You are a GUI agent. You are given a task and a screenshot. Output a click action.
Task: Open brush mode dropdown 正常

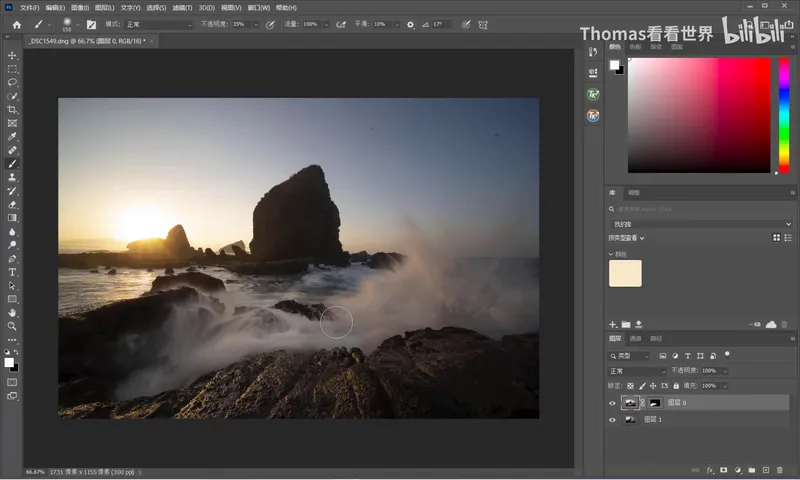click(159, 24)
